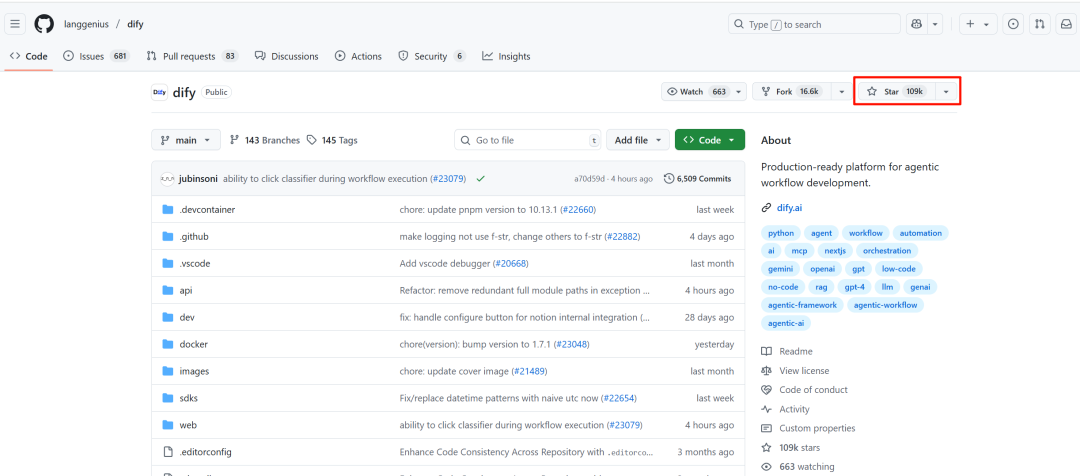Click the docker folder icon
Image resolution: width=1080 pixels, height=476 pixels.
167,344
